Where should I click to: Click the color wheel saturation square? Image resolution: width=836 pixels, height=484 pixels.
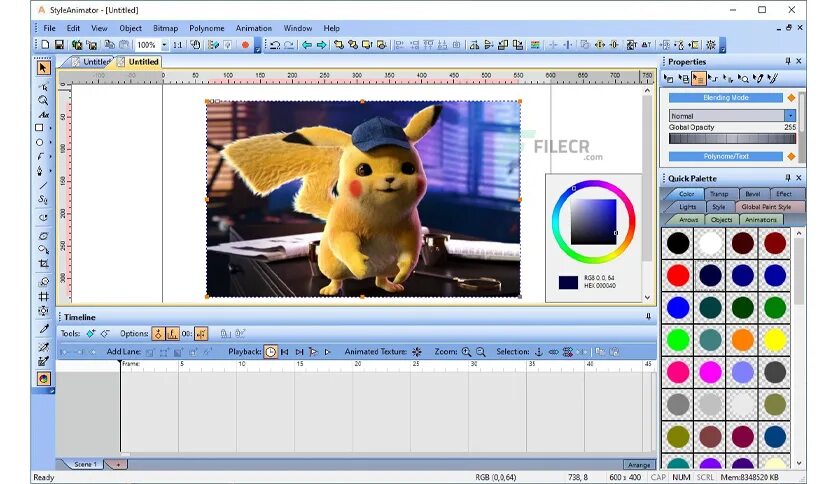pyautogui.click(x=593, y=222)
